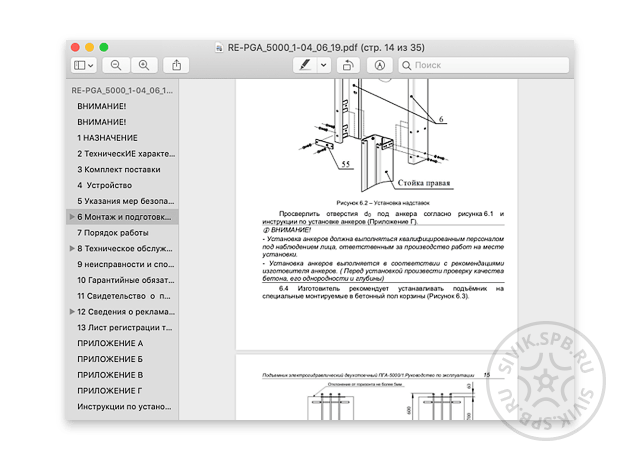This screenshot has height=463, width=642.
Task: Minimize the window with yellow button
Action: click(x=90, y=47)
